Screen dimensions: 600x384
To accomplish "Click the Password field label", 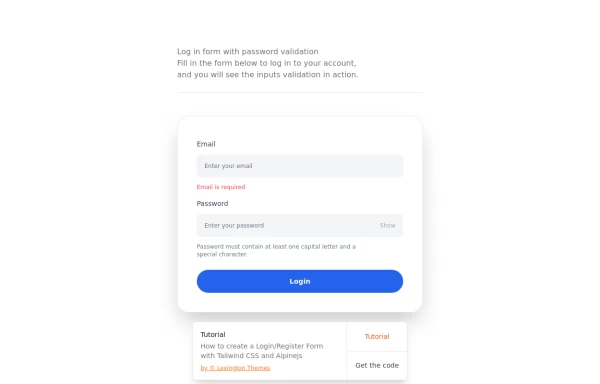I will [212, 204].
